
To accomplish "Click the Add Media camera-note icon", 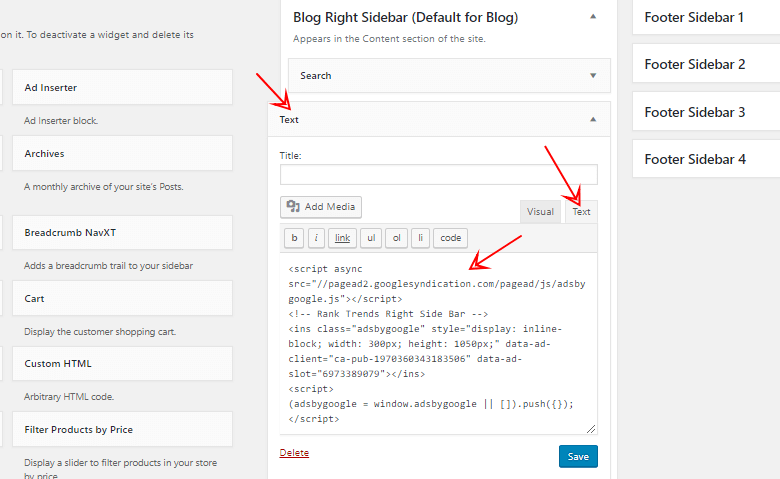I will tap(293, 206).
